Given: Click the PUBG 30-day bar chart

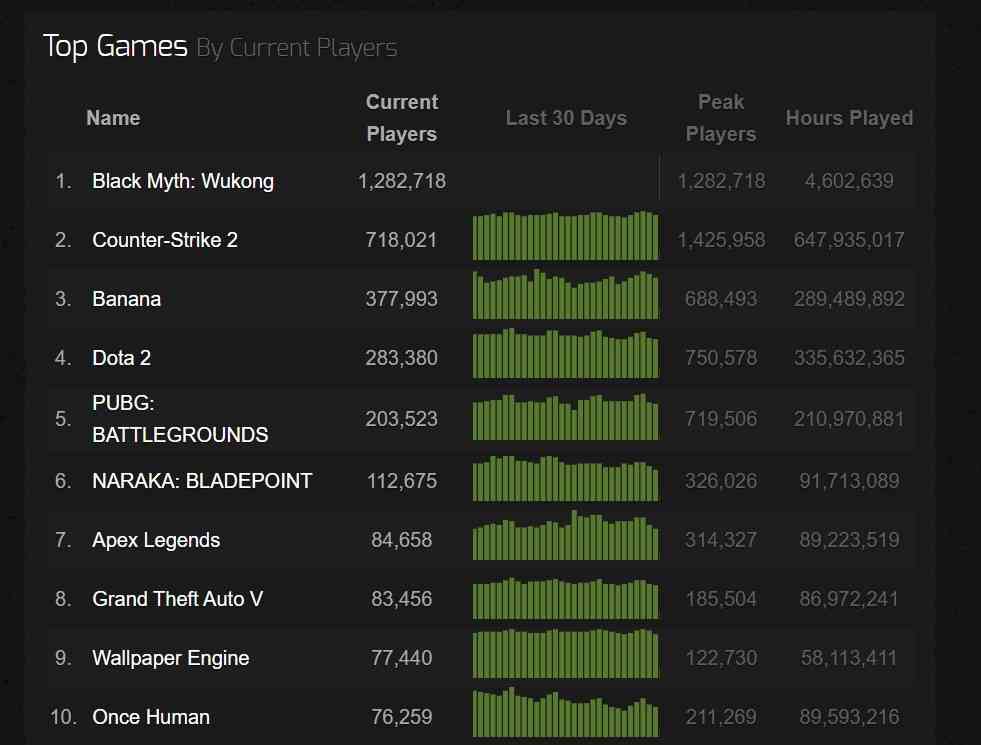Looking at the screenshot, I should click(565, 417).
